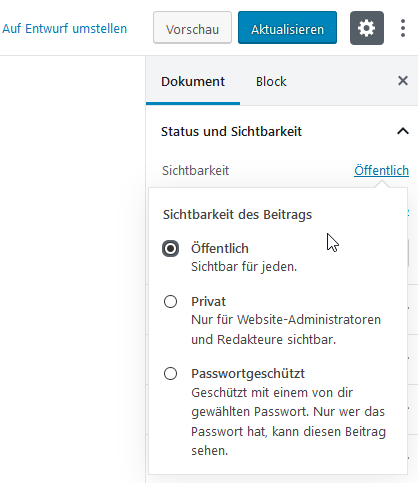Click the Geschützt mit einem description text
The height and width of the screenshot is (483, 418).
pos(288,421)
